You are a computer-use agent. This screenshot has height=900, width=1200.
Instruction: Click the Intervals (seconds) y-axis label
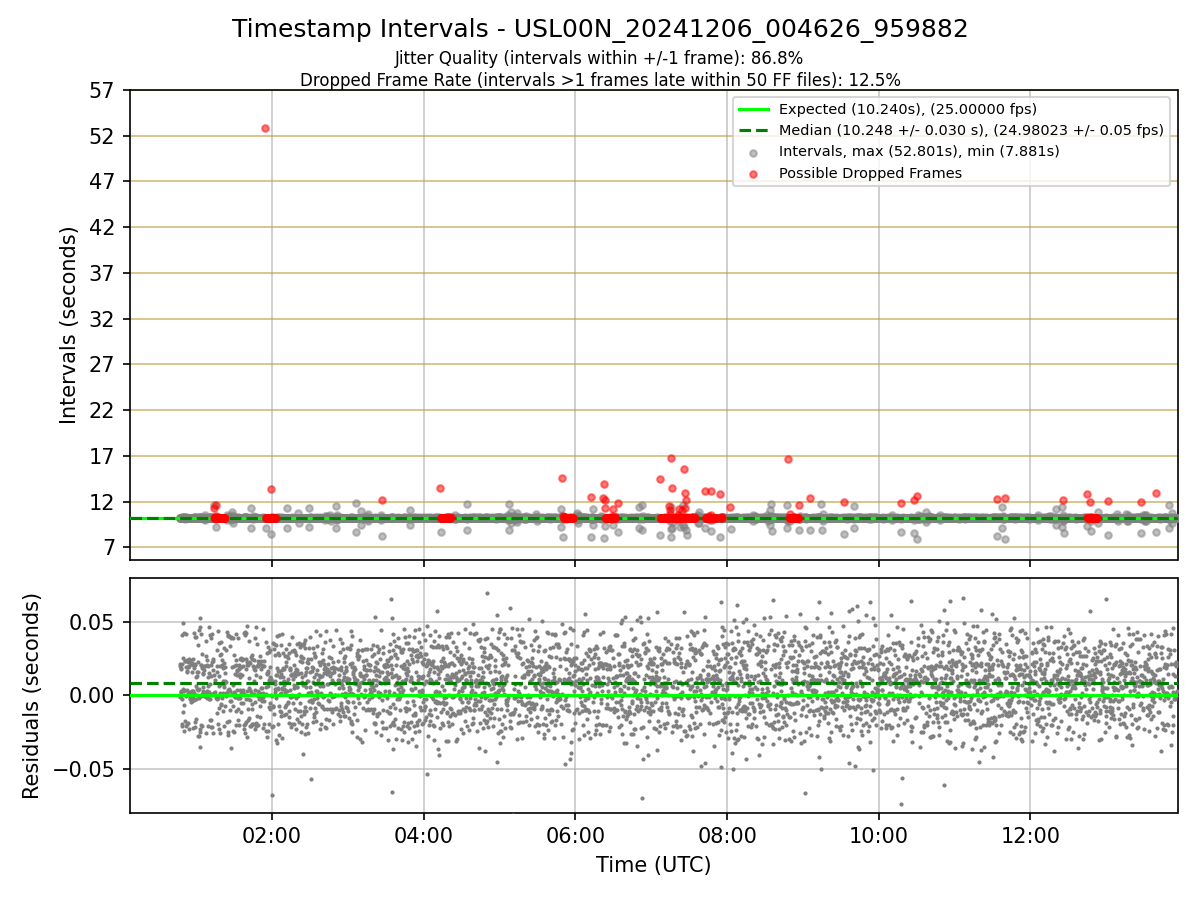(69, 325)
